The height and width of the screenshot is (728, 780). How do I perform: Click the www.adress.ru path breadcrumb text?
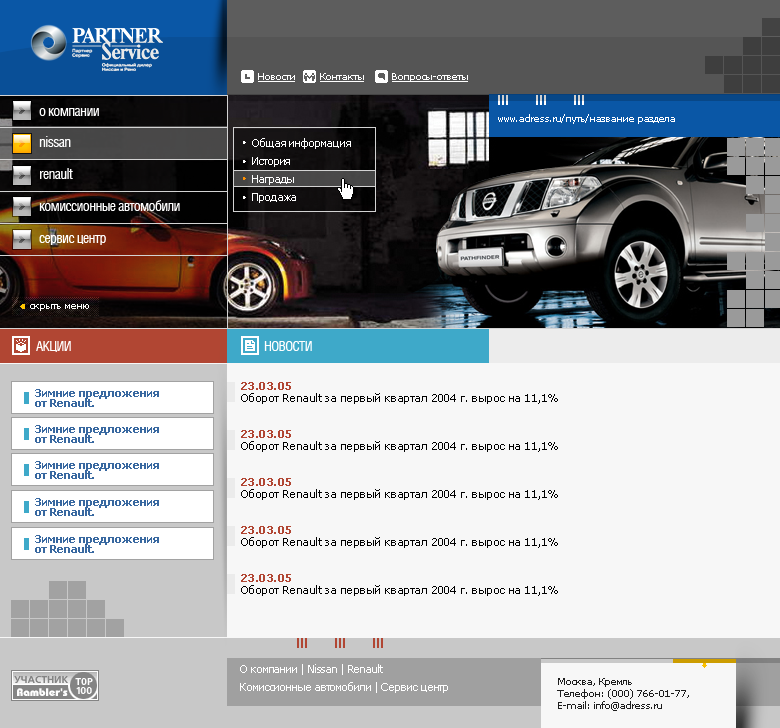click(x=586, y=118)
